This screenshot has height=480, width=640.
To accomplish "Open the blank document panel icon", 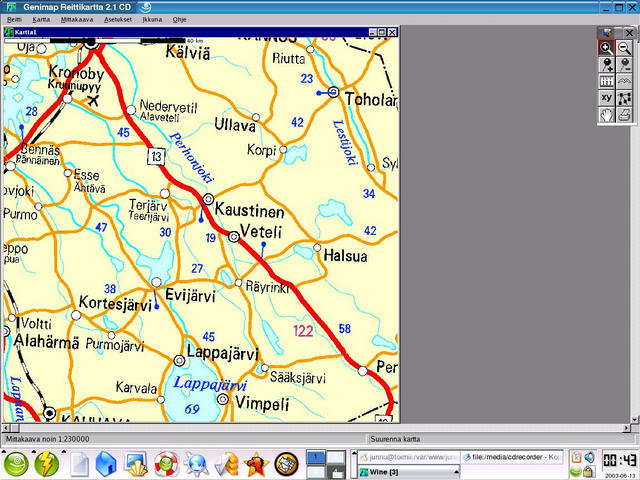I will 79,464.
